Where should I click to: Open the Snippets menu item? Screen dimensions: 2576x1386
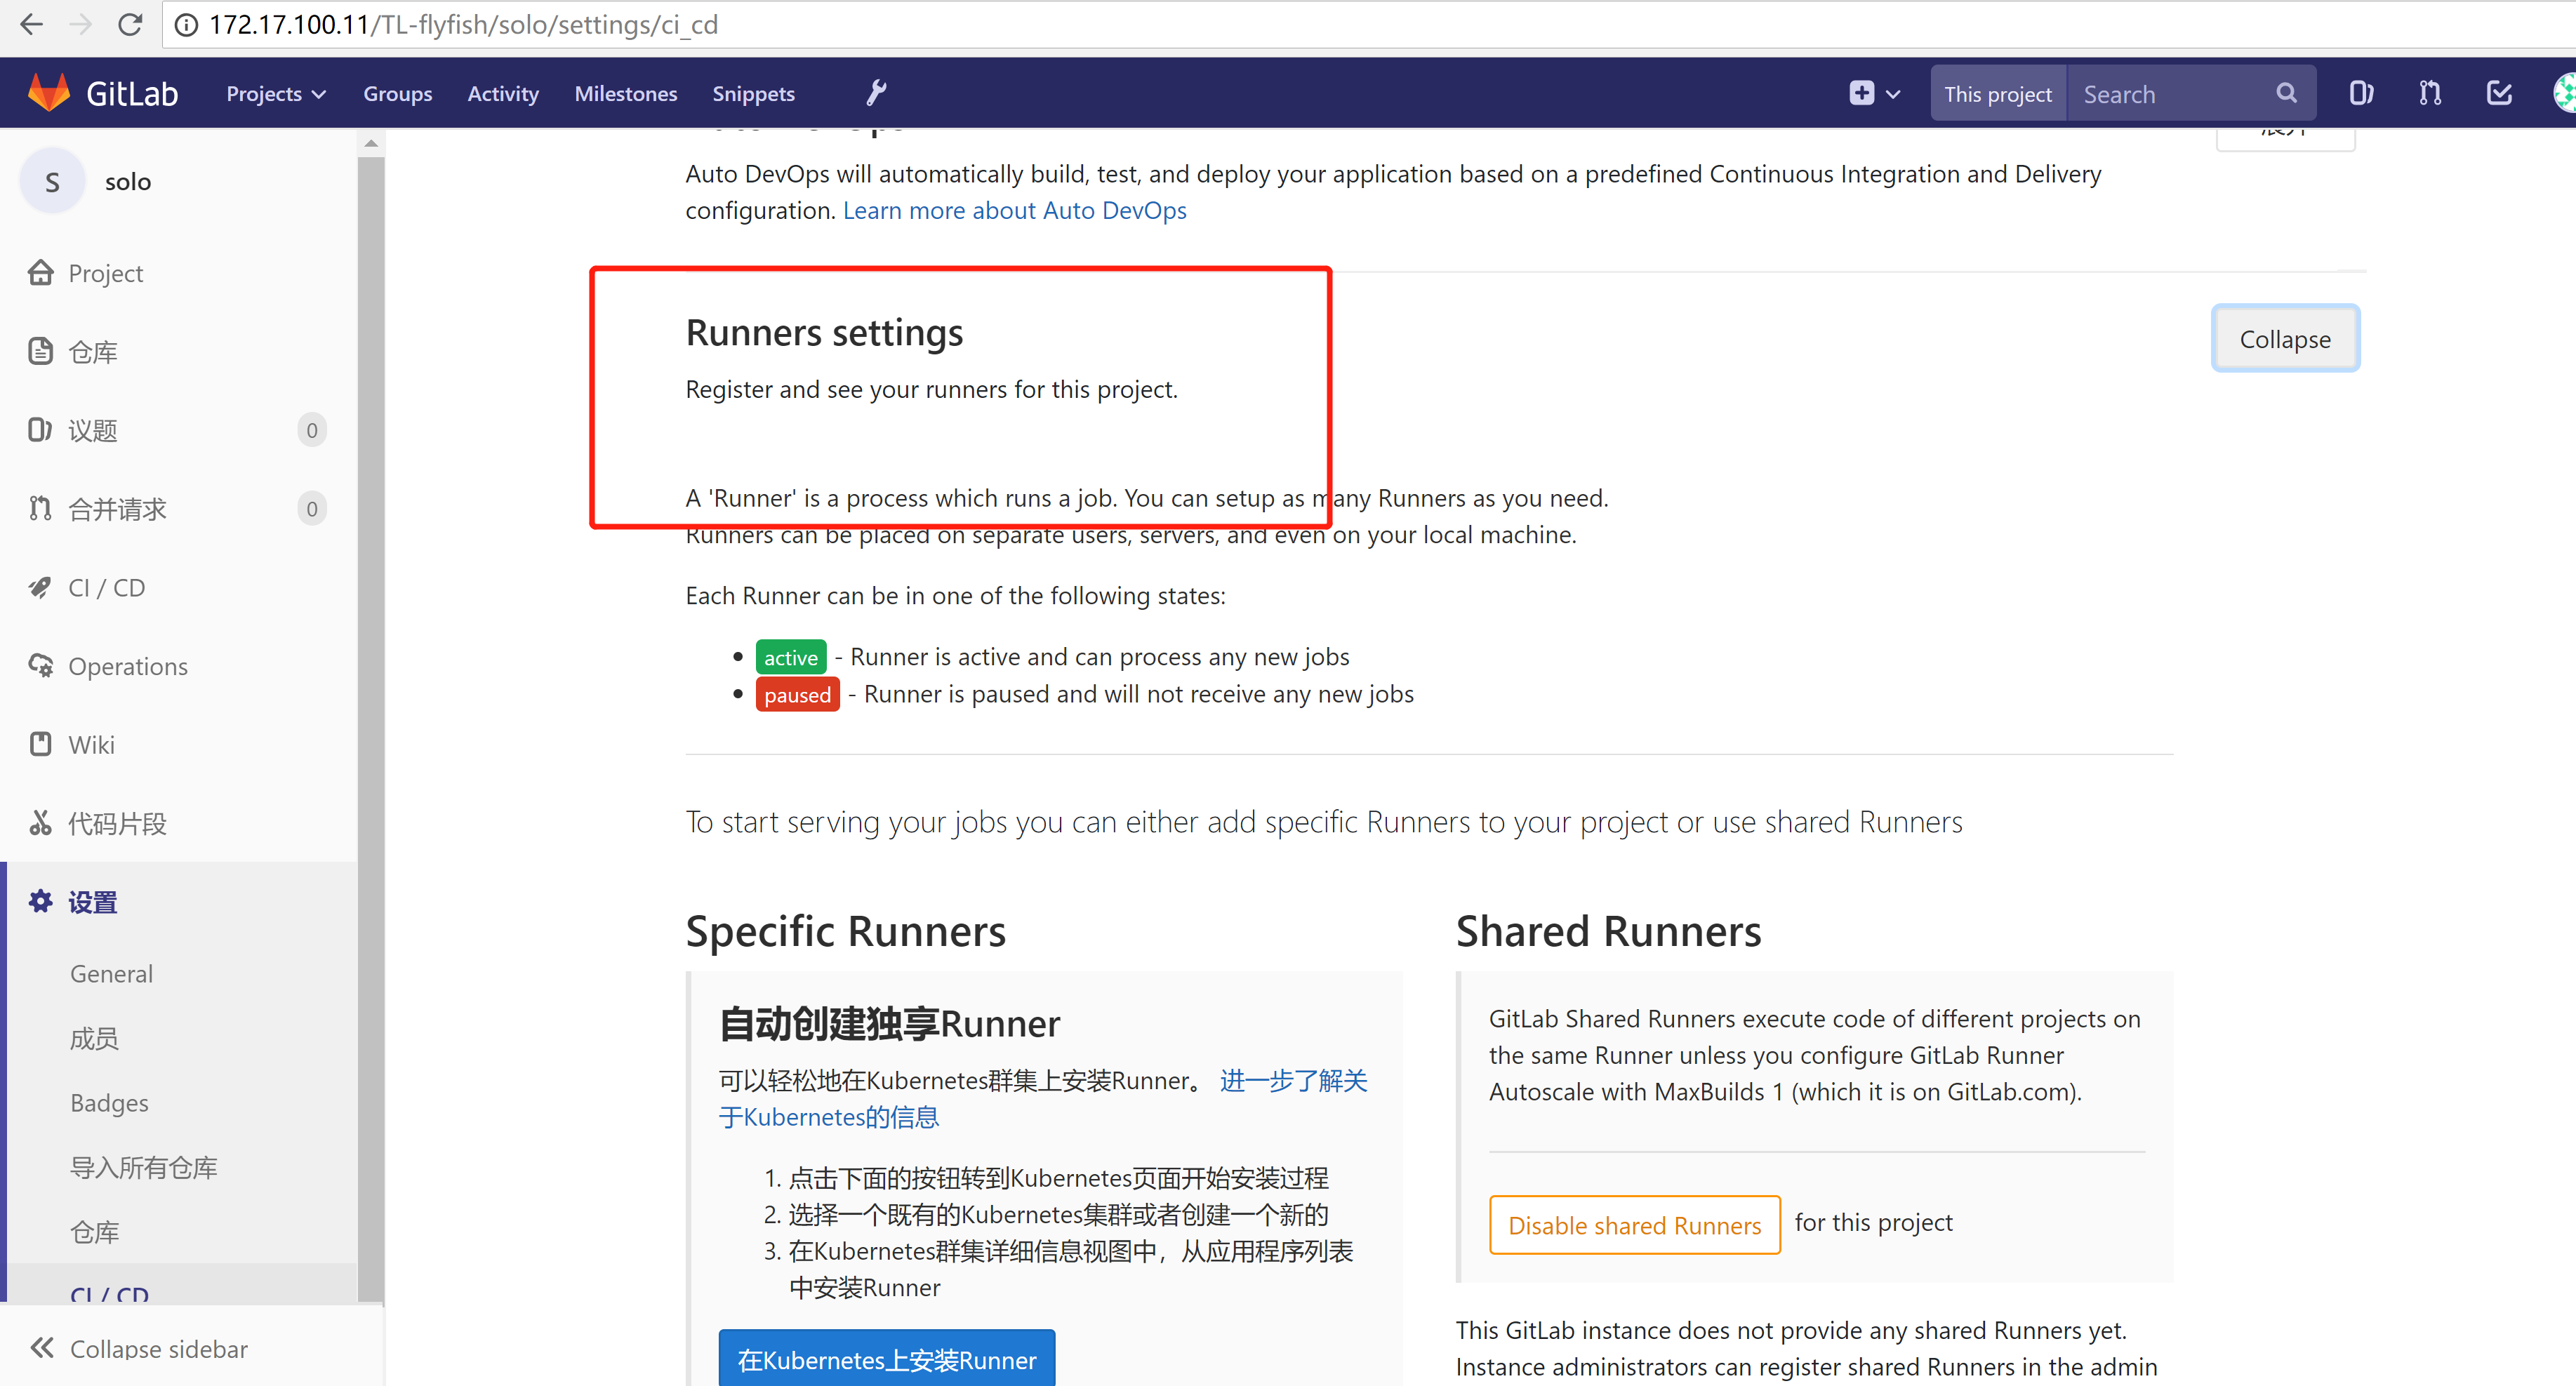[x=753, y=93]
